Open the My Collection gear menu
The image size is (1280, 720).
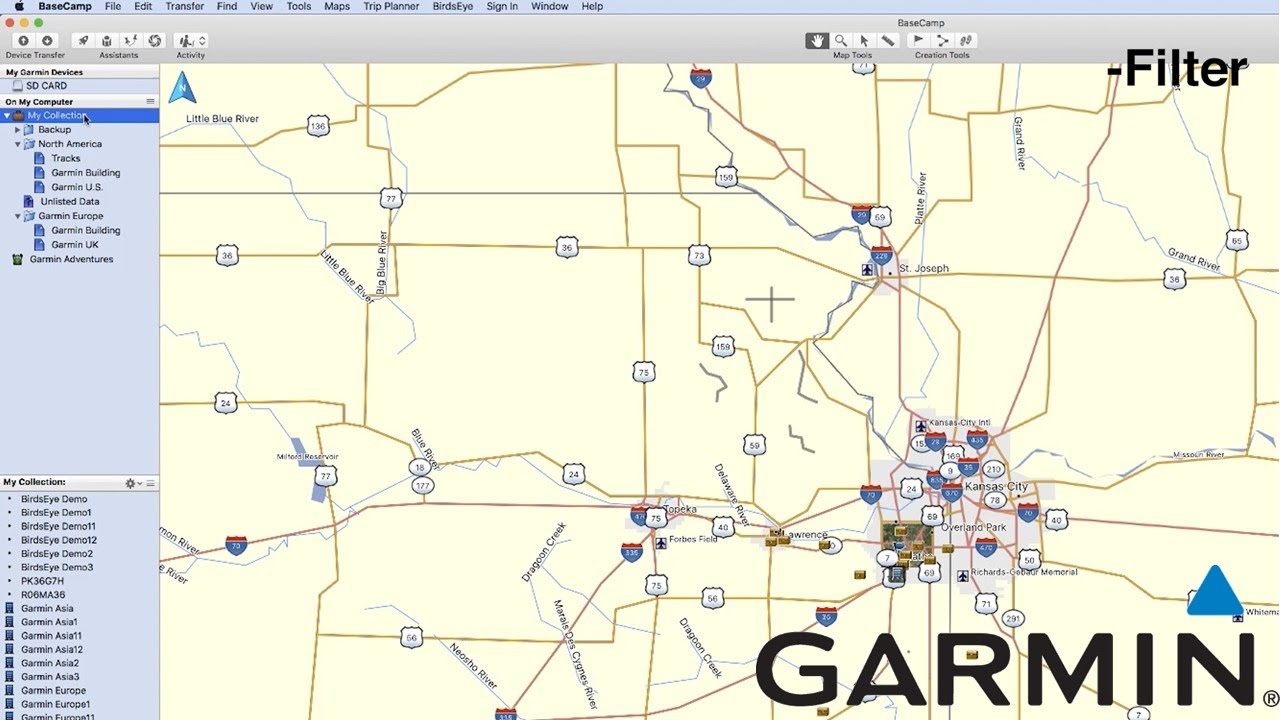132,483
